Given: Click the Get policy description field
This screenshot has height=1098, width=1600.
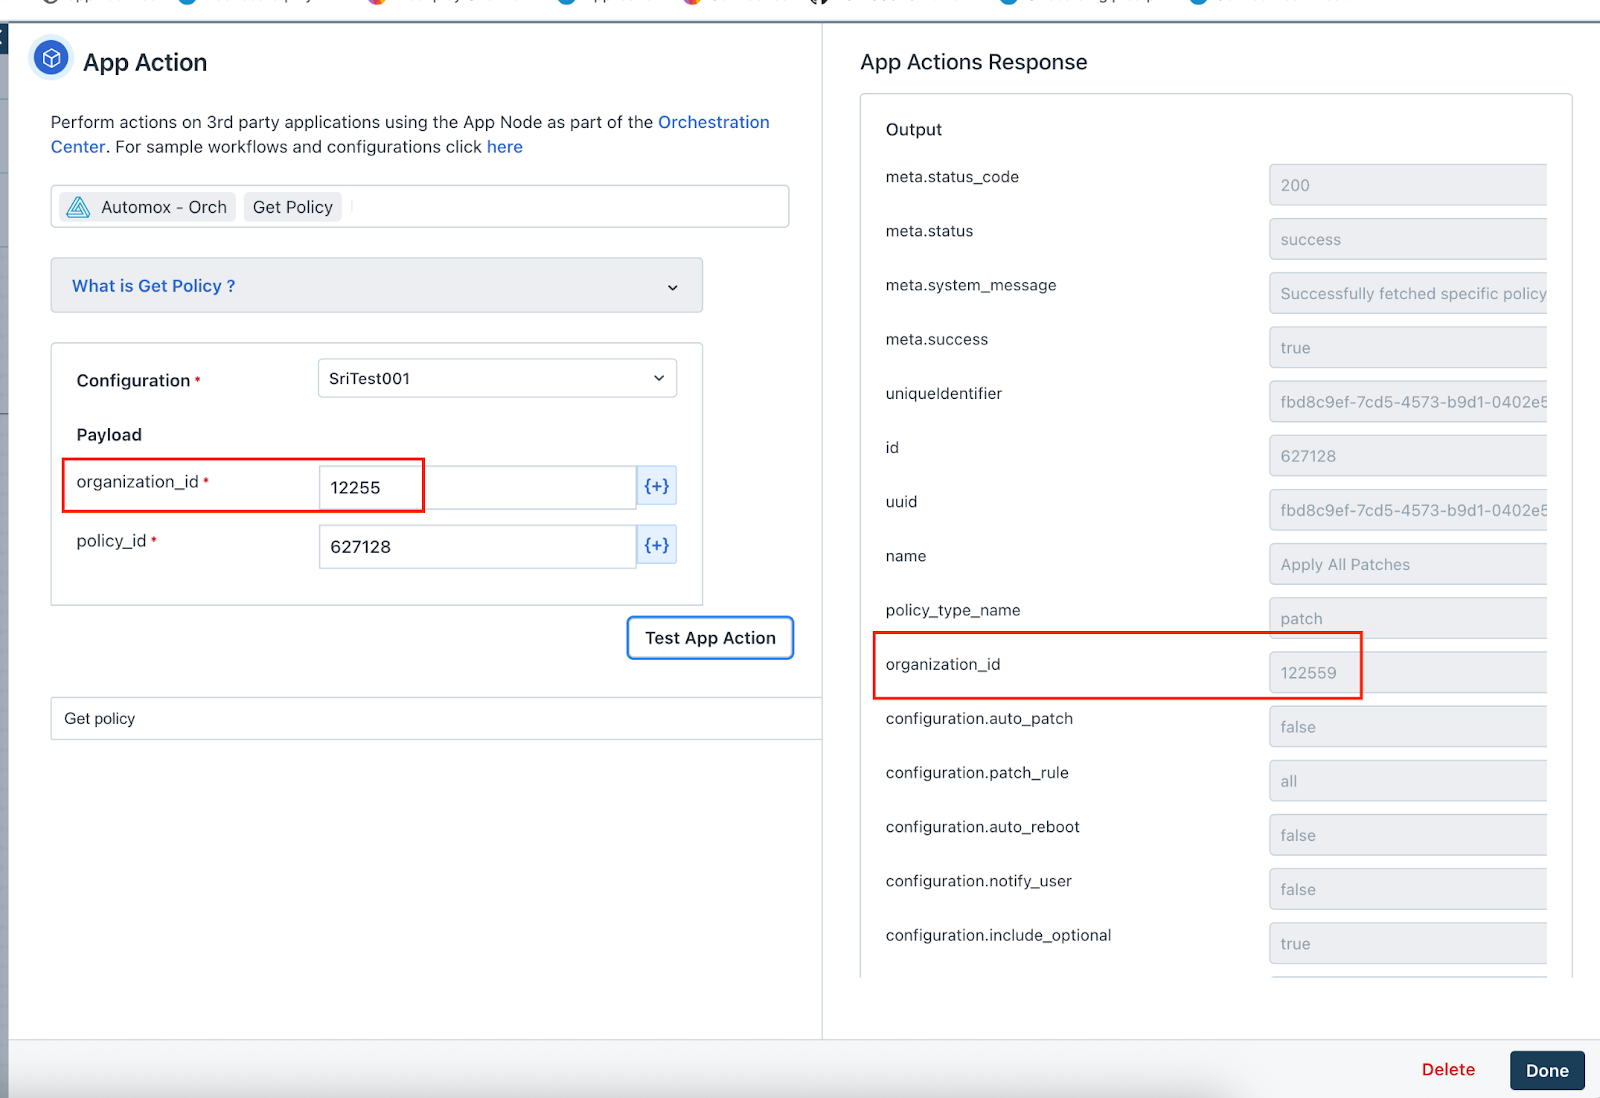Looking at the screenshot, I should [x=436, y=718].
